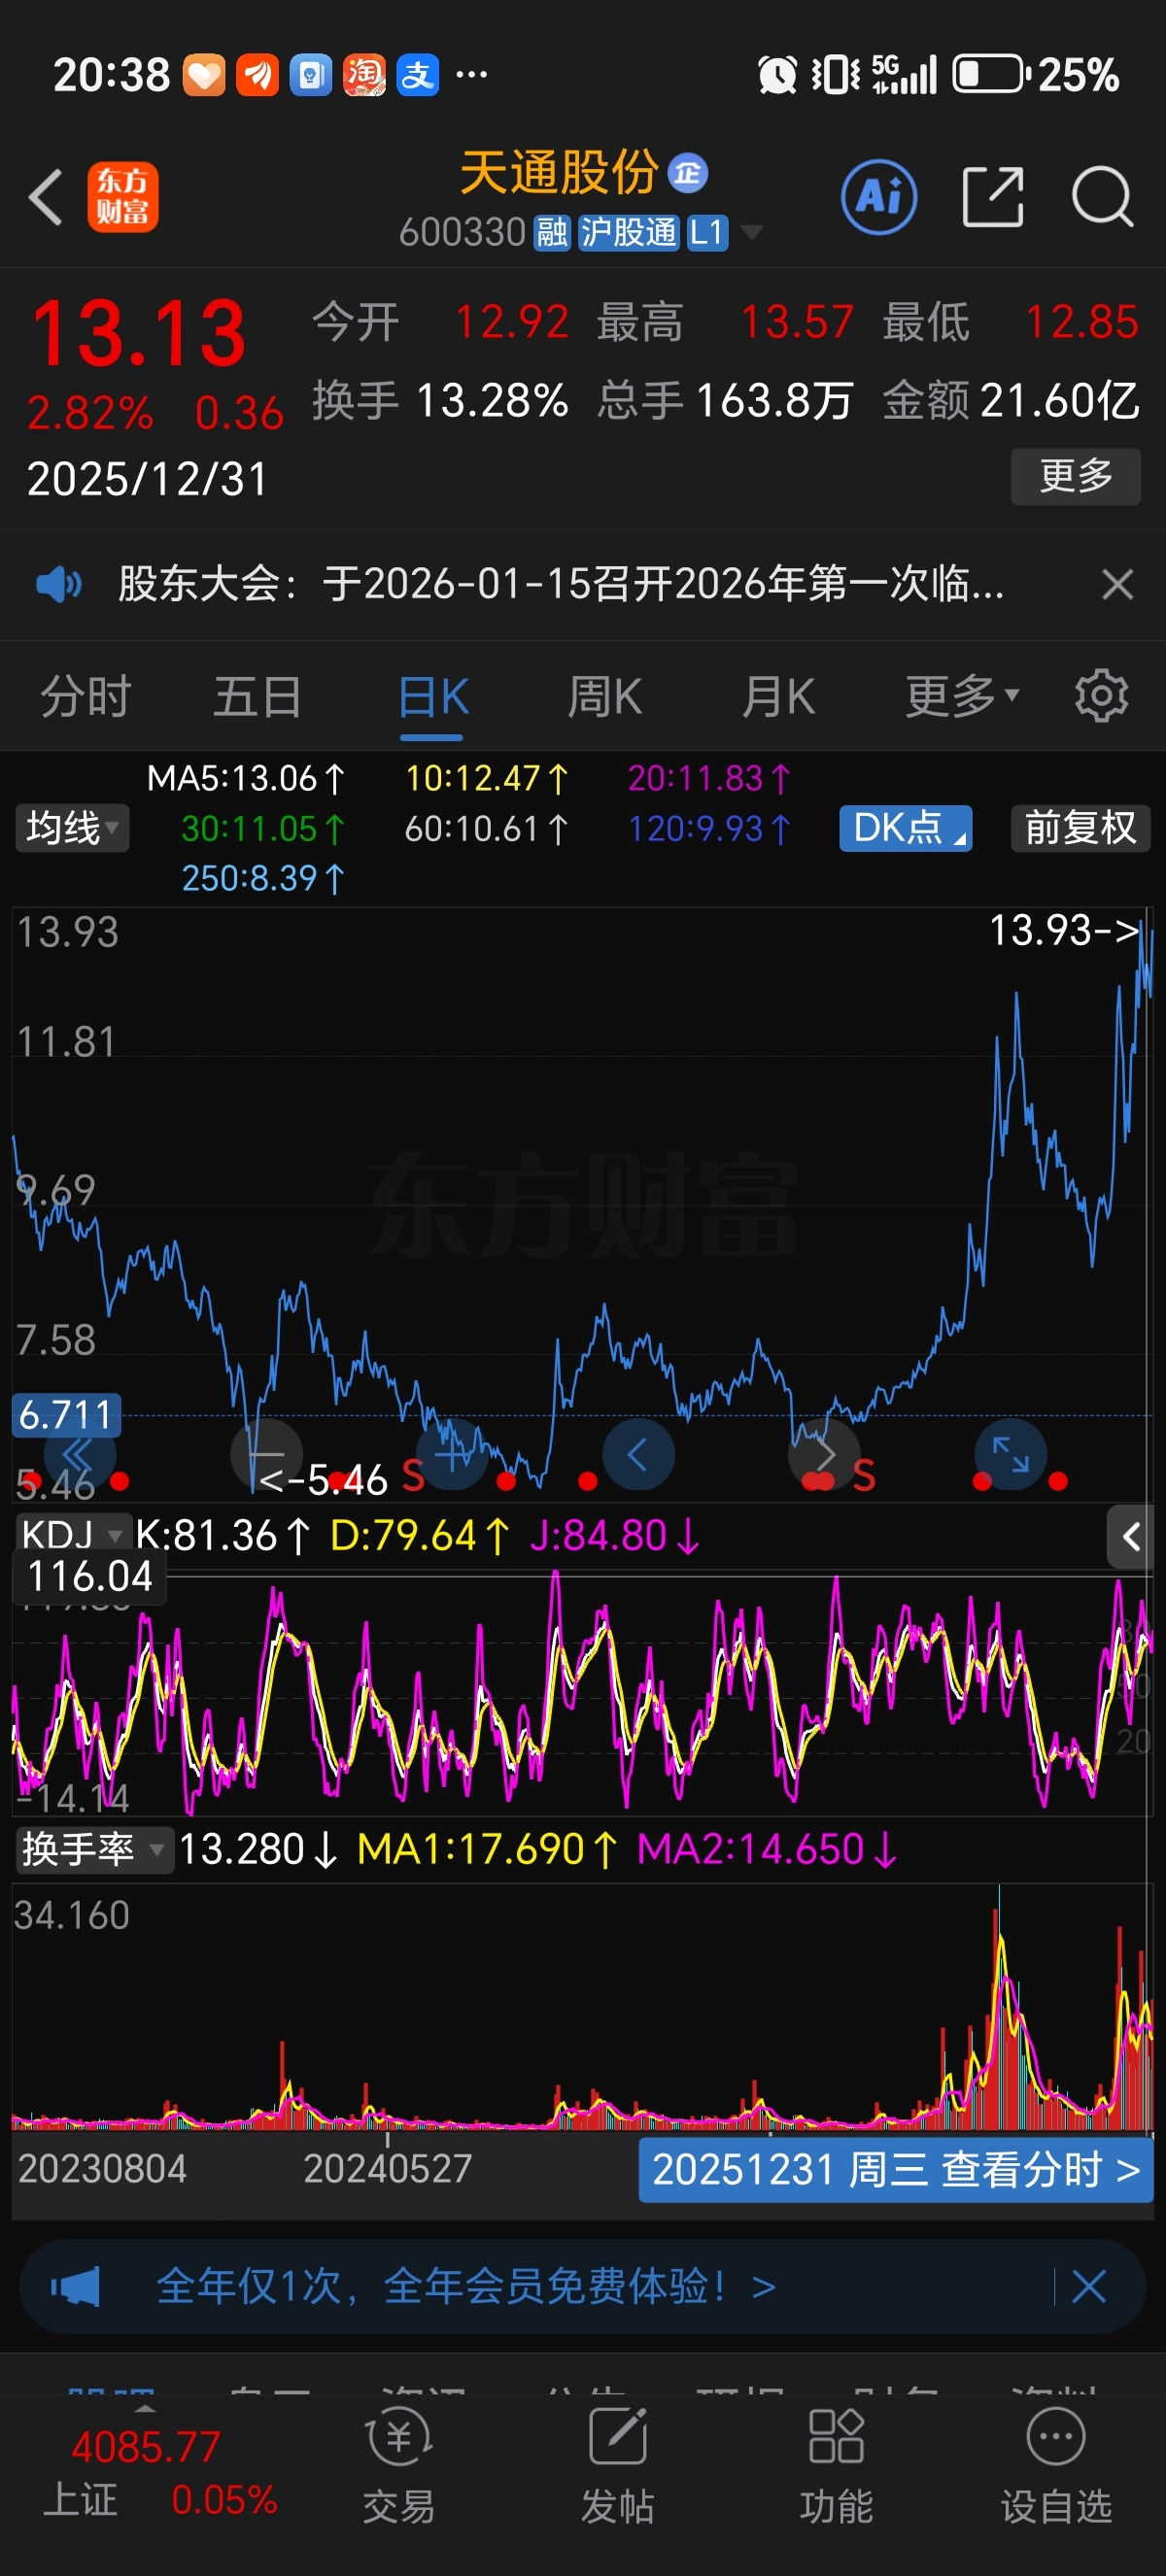
Task: Tap the 融 margin badge
Action: [x=551, y=233]
